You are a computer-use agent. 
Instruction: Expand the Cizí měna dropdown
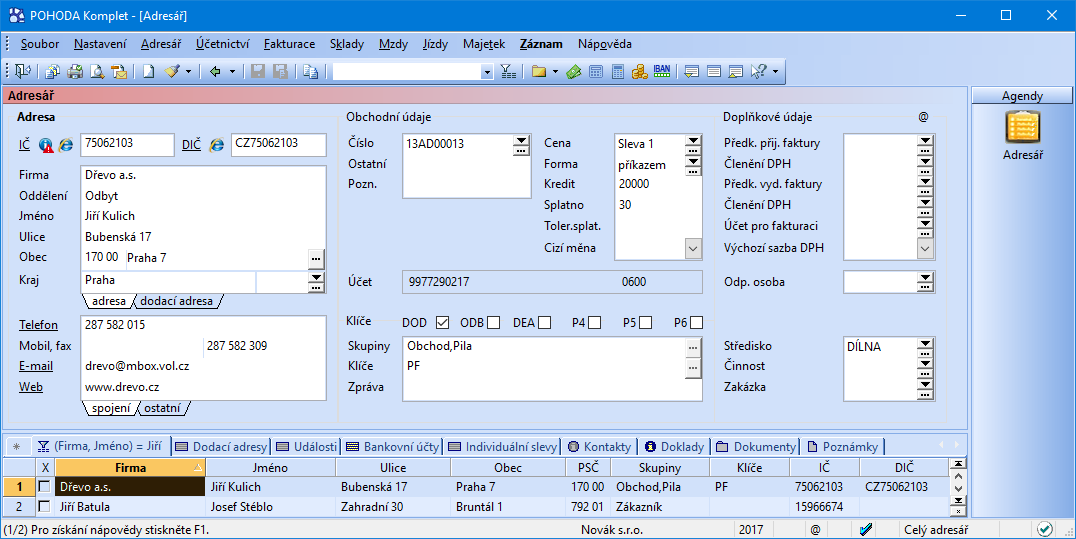[693, 248]
